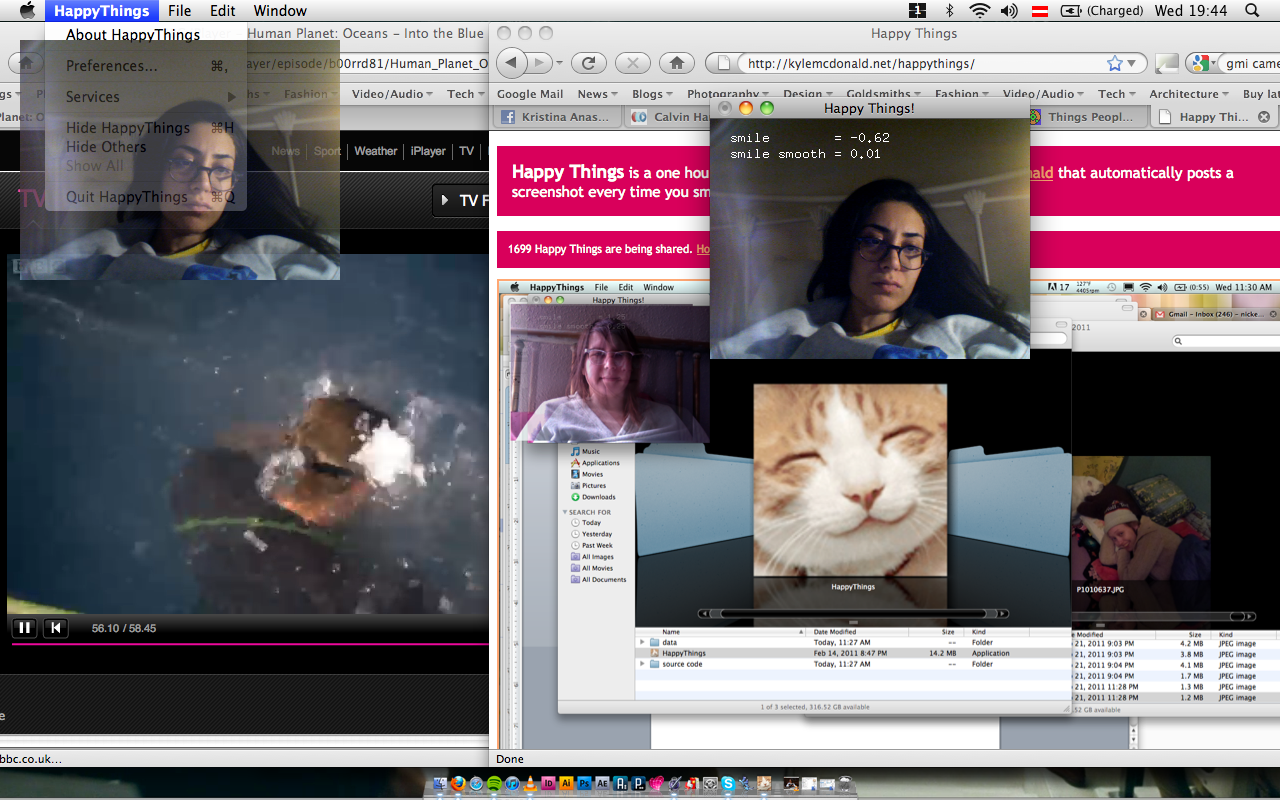This screenshot has width=1280, height=800.
Task: Go back using the browser back arrow
Action: pos(512,63)
